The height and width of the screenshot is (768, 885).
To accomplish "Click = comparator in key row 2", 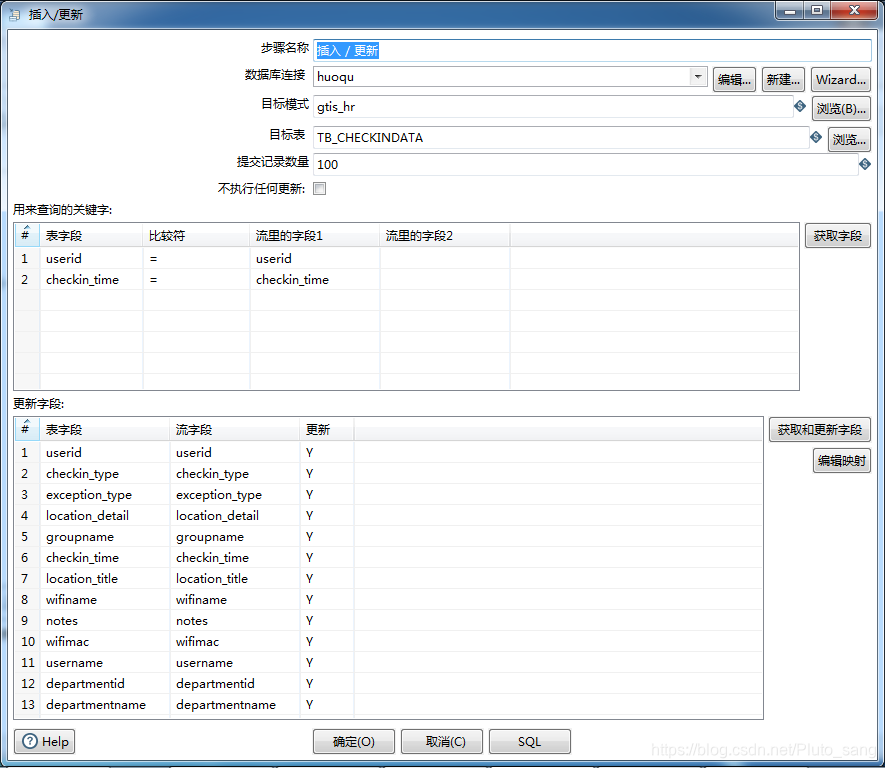I will [196, 279].
